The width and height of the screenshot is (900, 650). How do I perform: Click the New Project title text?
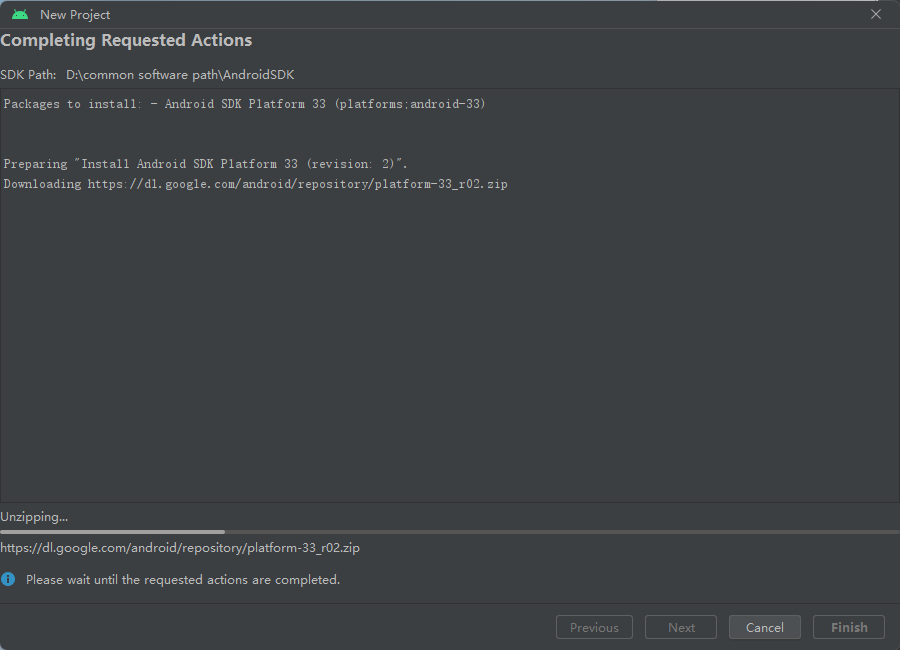75,15
